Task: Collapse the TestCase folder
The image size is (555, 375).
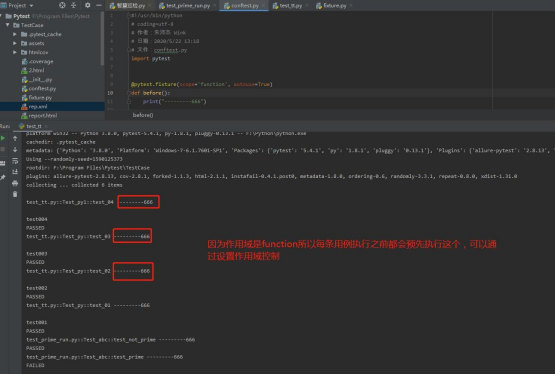Action: click(7, 25)
